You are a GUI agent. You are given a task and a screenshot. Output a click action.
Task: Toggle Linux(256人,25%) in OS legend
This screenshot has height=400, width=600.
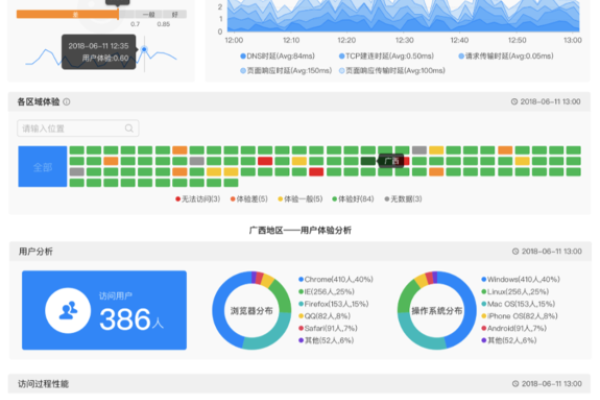515,292
